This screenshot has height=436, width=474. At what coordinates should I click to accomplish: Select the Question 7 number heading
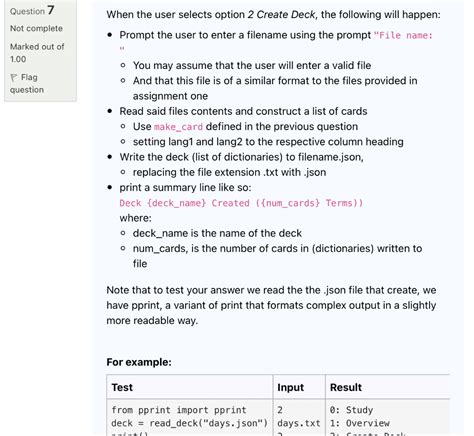(32, 10)
